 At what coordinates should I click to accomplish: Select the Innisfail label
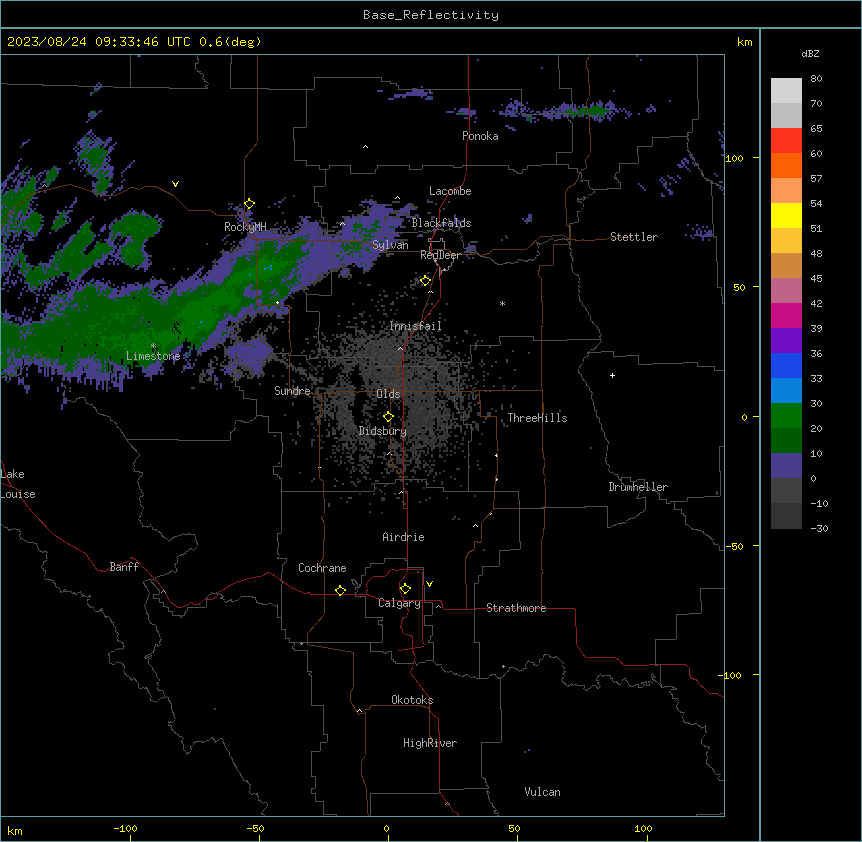pos(415,326)
